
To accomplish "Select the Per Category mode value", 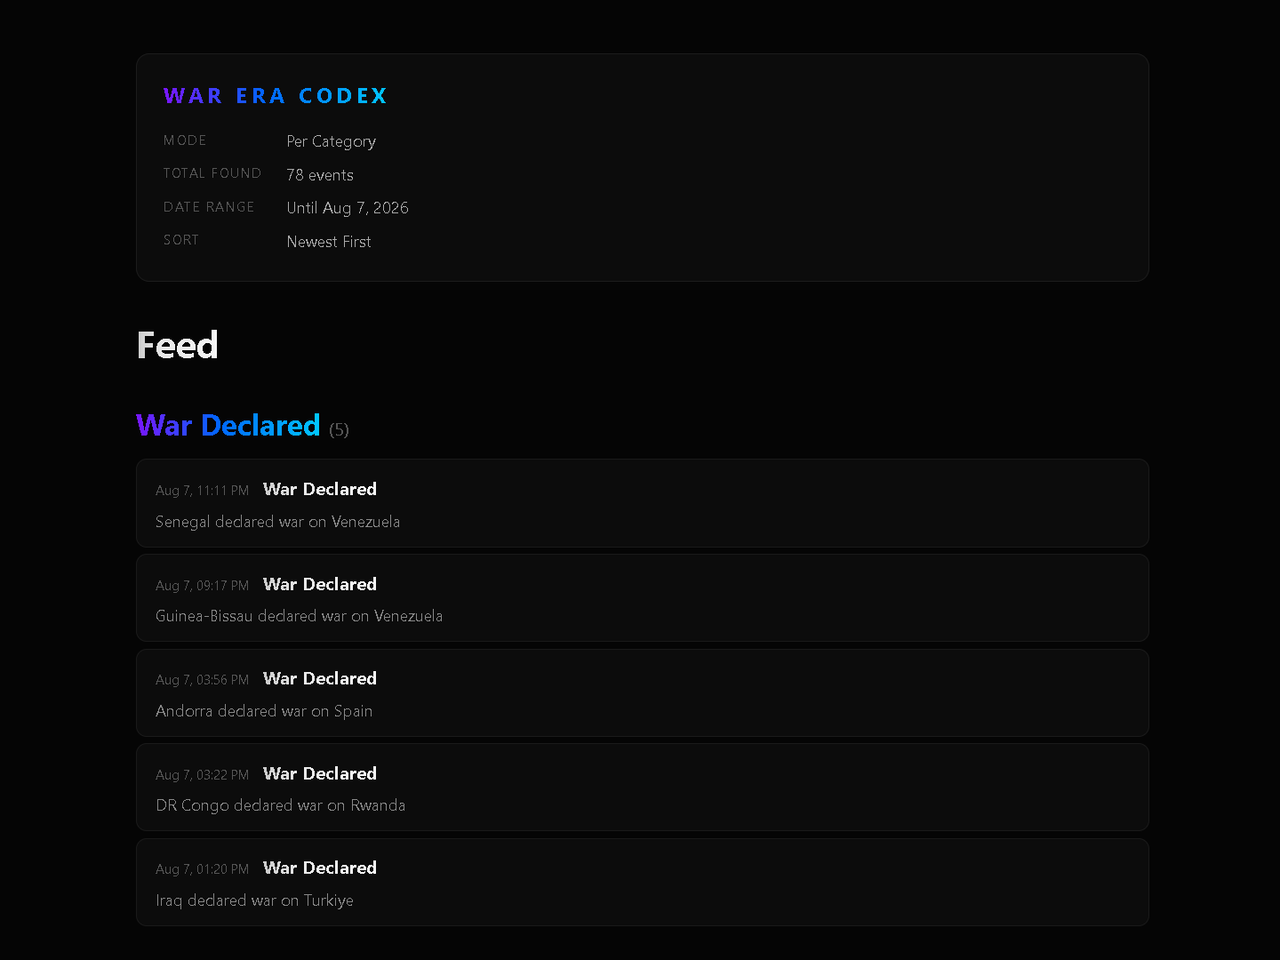I will coord(331,142).
